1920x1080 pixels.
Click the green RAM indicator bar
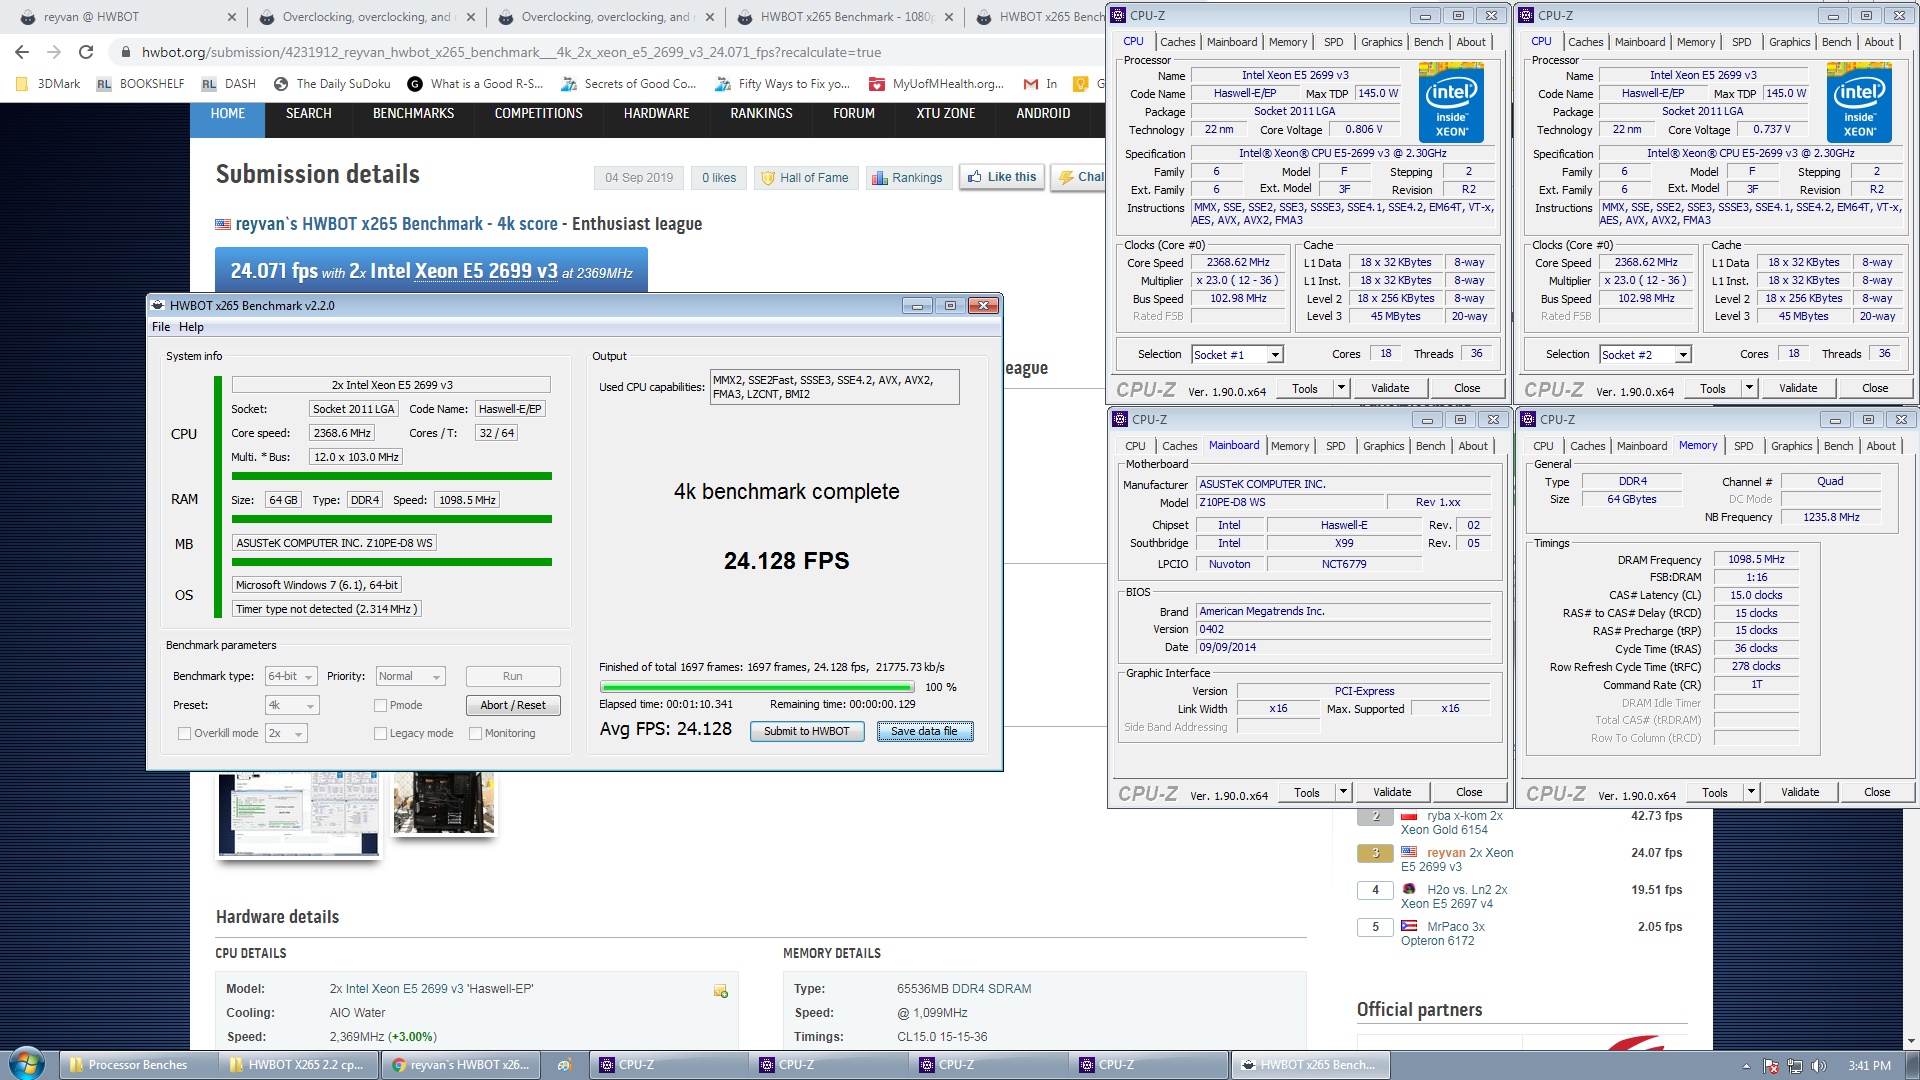[392, 520]
